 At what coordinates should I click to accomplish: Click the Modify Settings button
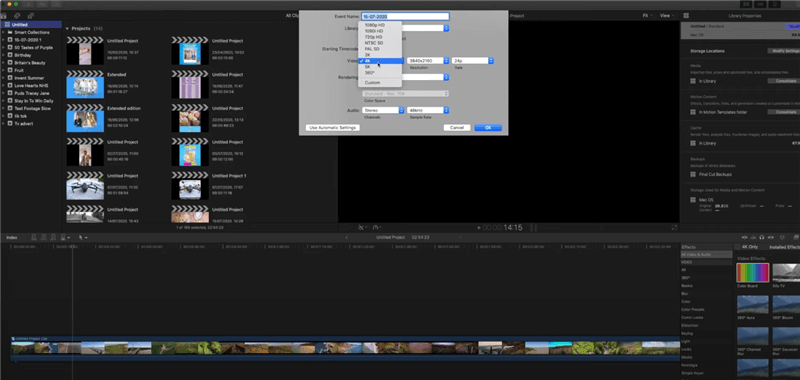click(784, 51)
